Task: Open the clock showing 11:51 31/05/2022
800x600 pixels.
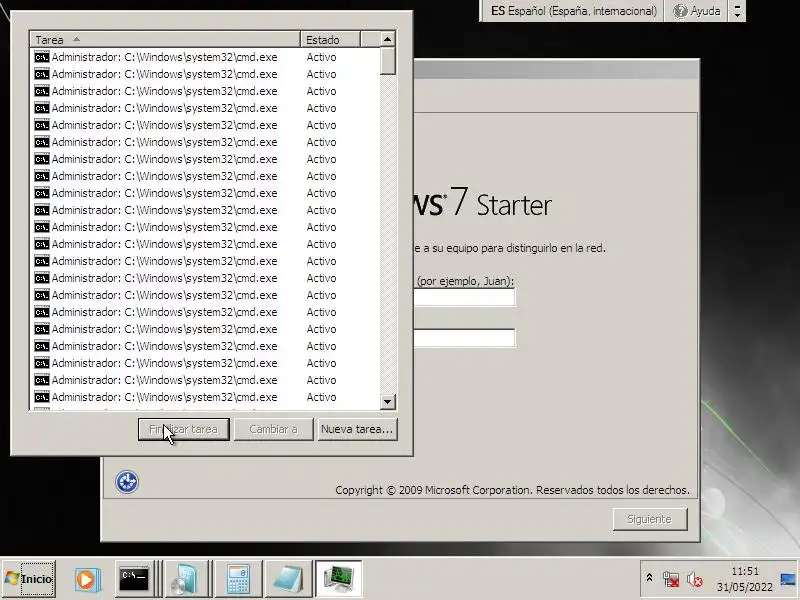Action: [745, 579]
